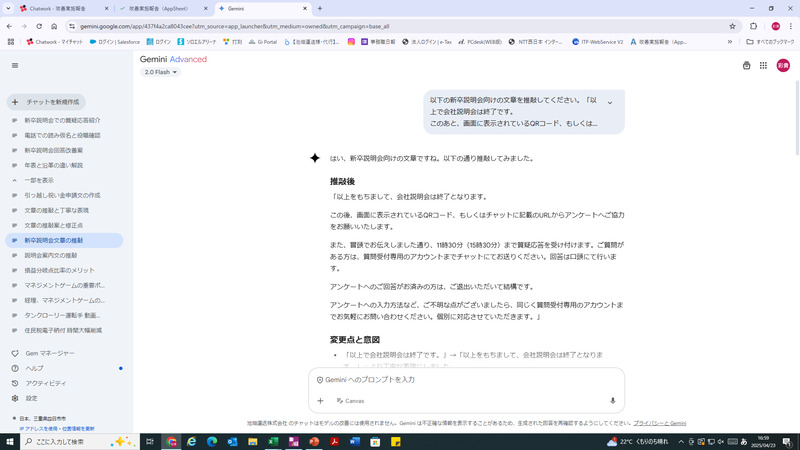Open ソロエルアリーナ bookmark
This screenshot has height=450, width=800.
click(x=196, y=42)
